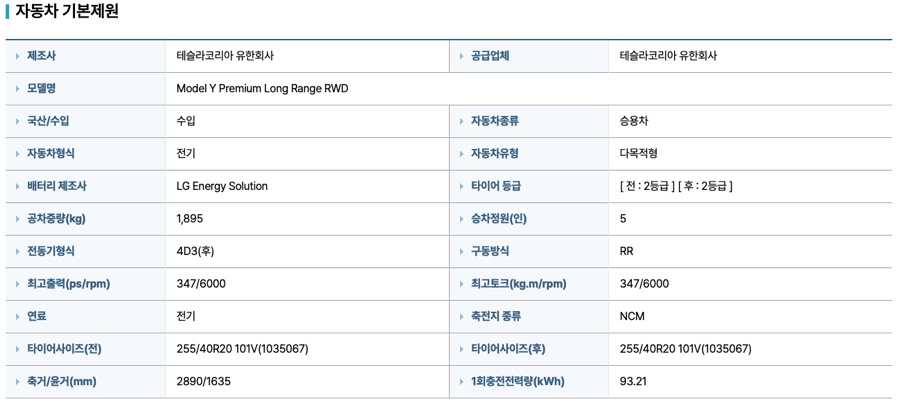Click the Model Y Premium Long Range RWD value
The width and height of the screenshot is (900, 402).
(262, 88)
